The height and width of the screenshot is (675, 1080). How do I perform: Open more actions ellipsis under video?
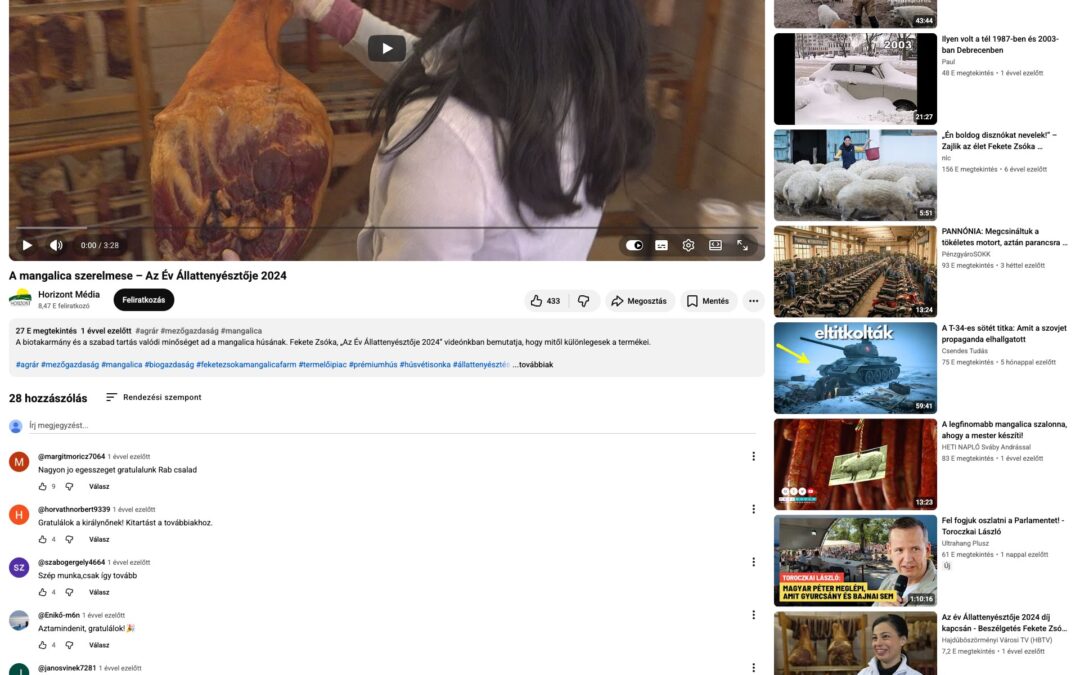pos(754,301)
